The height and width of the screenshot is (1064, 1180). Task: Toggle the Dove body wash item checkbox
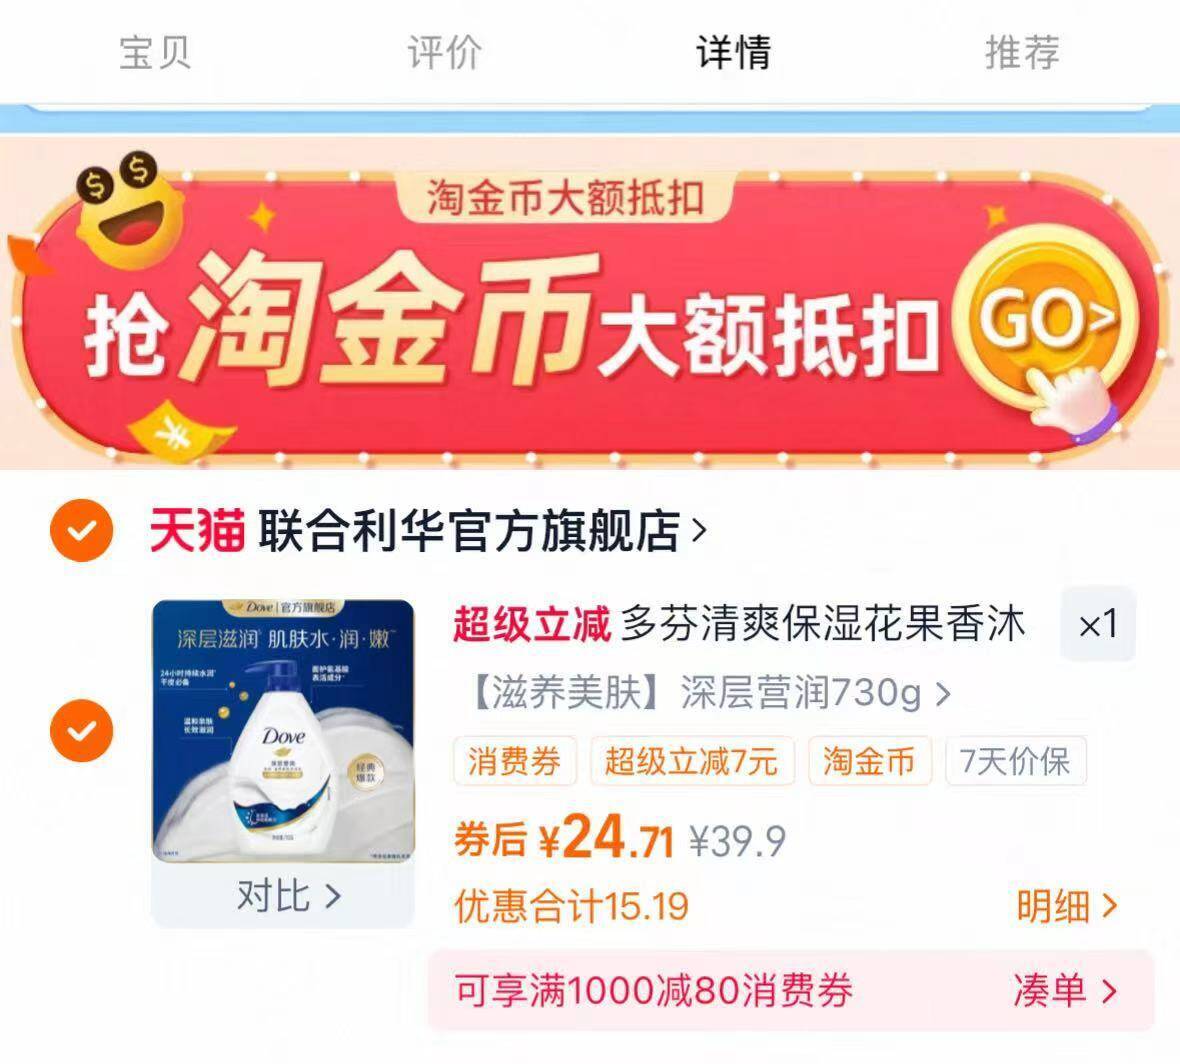point(82,731)
